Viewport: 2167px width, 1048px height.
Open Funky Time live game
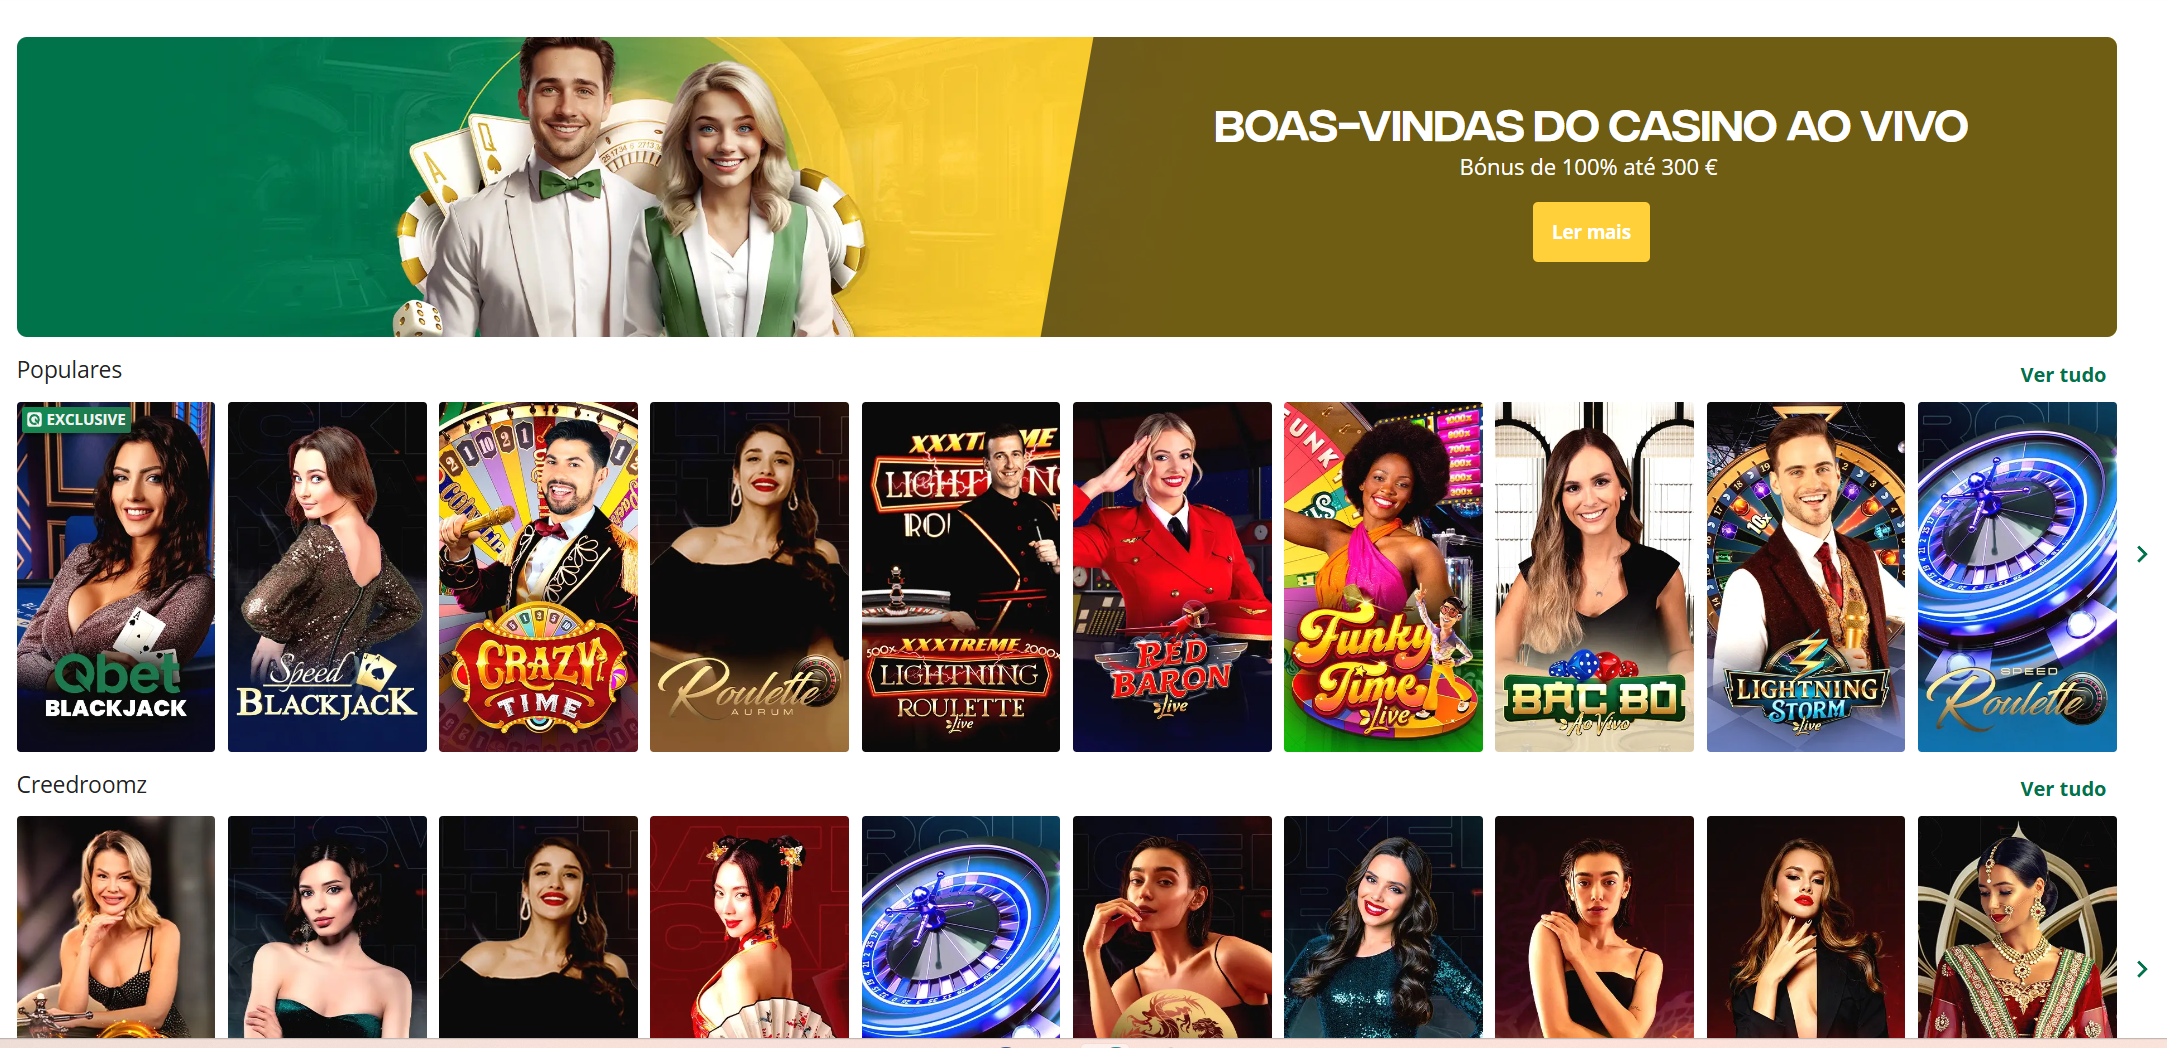click(1383, 577)
